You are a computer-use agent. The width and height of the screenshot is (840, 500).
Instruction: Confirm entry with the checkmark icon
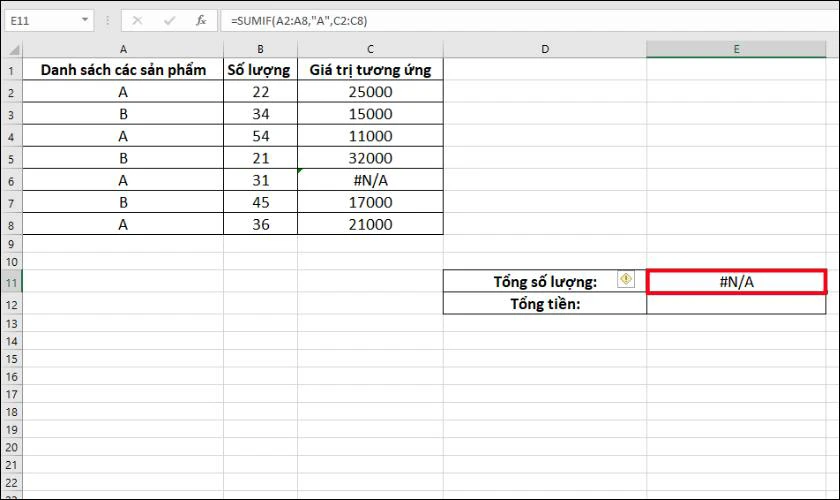[169, 21]
